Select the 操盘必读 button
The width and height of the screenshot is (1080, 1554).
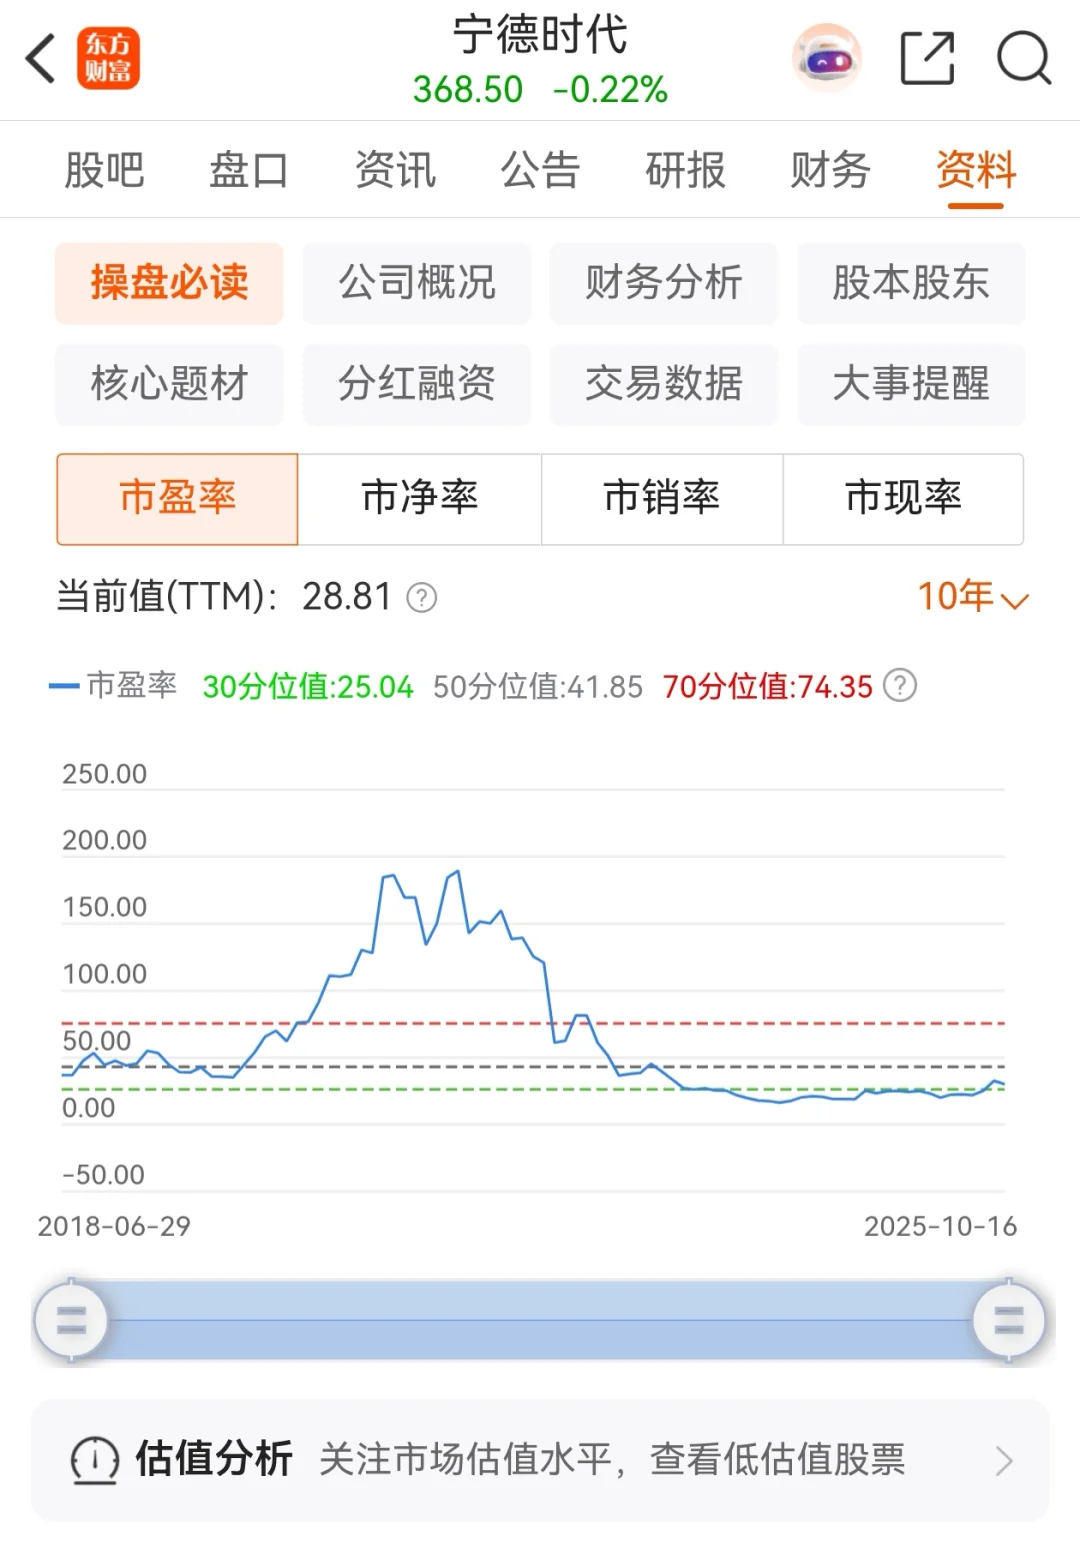[169, 283]
